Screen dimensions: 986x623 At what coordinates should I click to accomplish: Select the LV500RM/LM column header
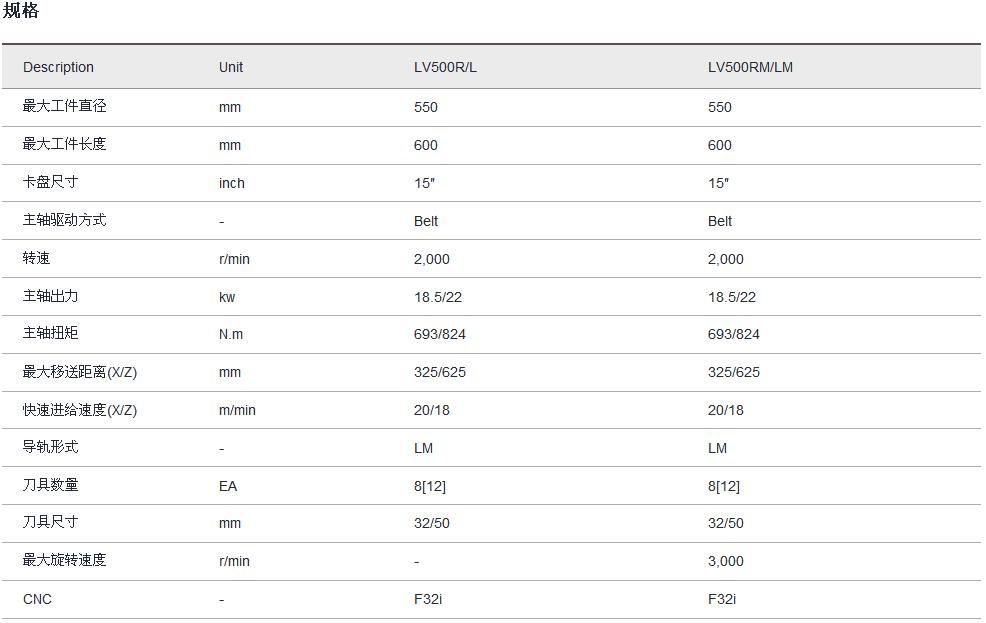[750, 67]
